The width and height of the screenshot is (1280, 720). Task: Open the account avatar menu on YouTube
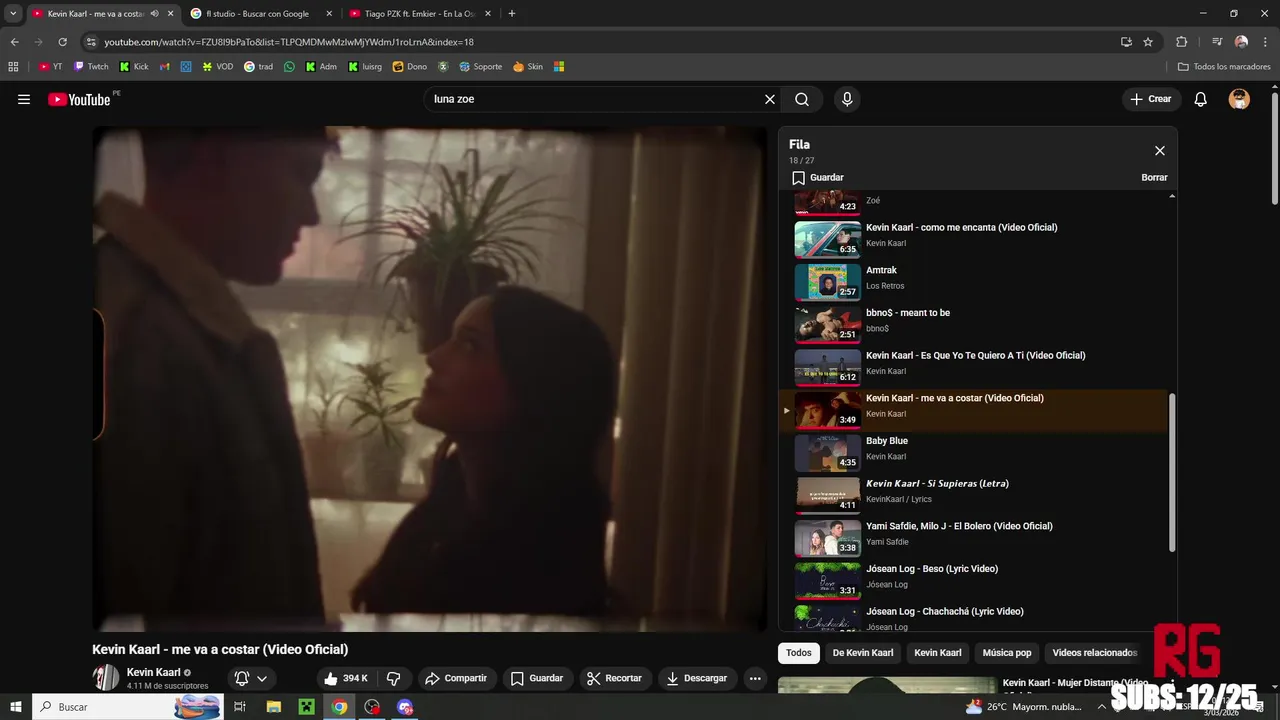point(1239,99)
